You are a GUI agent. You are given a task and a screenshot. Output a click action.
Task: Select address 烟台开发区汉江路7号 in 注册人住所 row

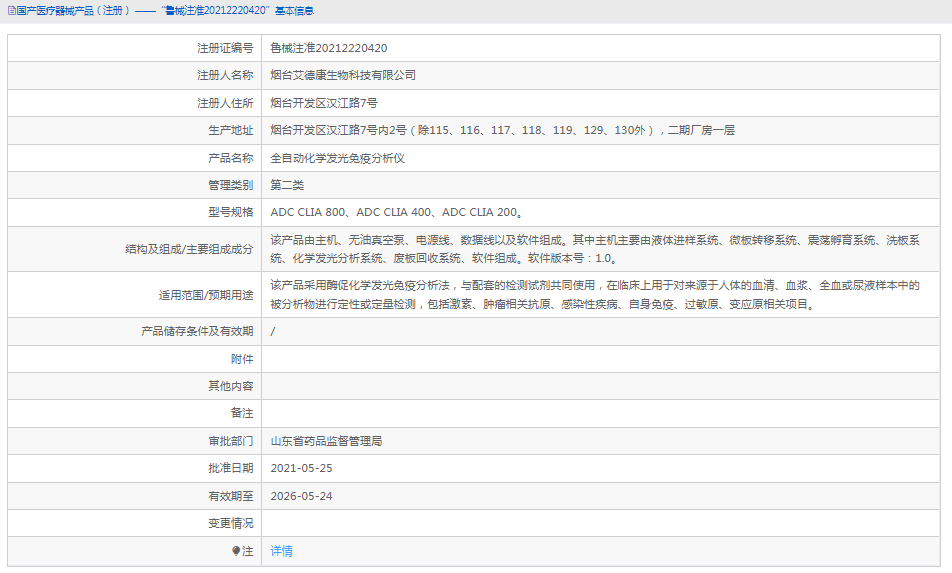tap(324, 103)
